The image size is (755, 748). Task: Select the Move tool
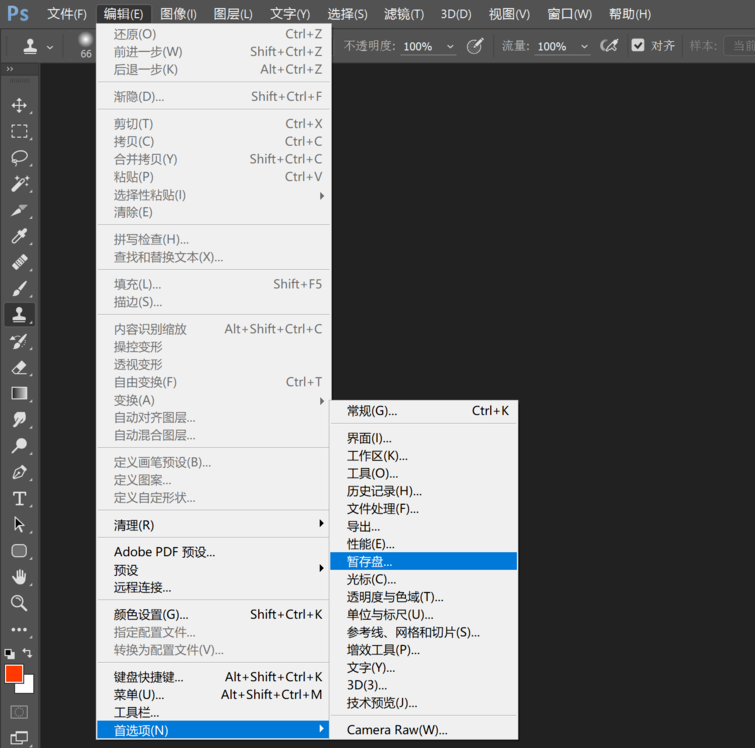point(19,105)
